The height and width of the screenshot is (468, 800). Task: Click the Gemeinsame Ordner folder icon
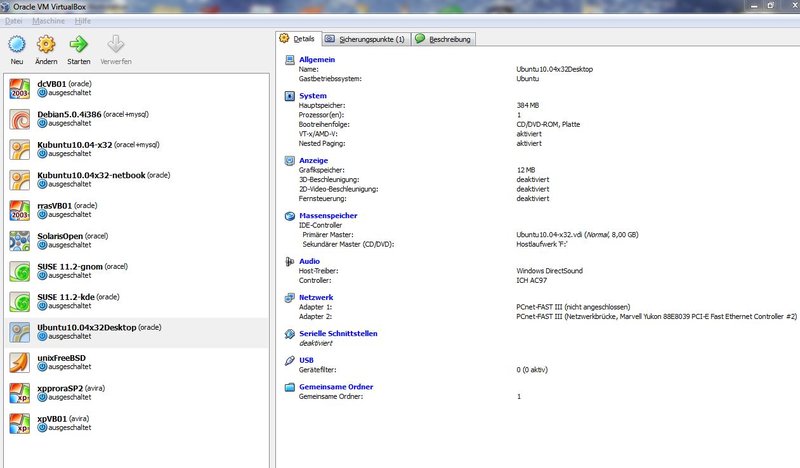coord(290,387)
